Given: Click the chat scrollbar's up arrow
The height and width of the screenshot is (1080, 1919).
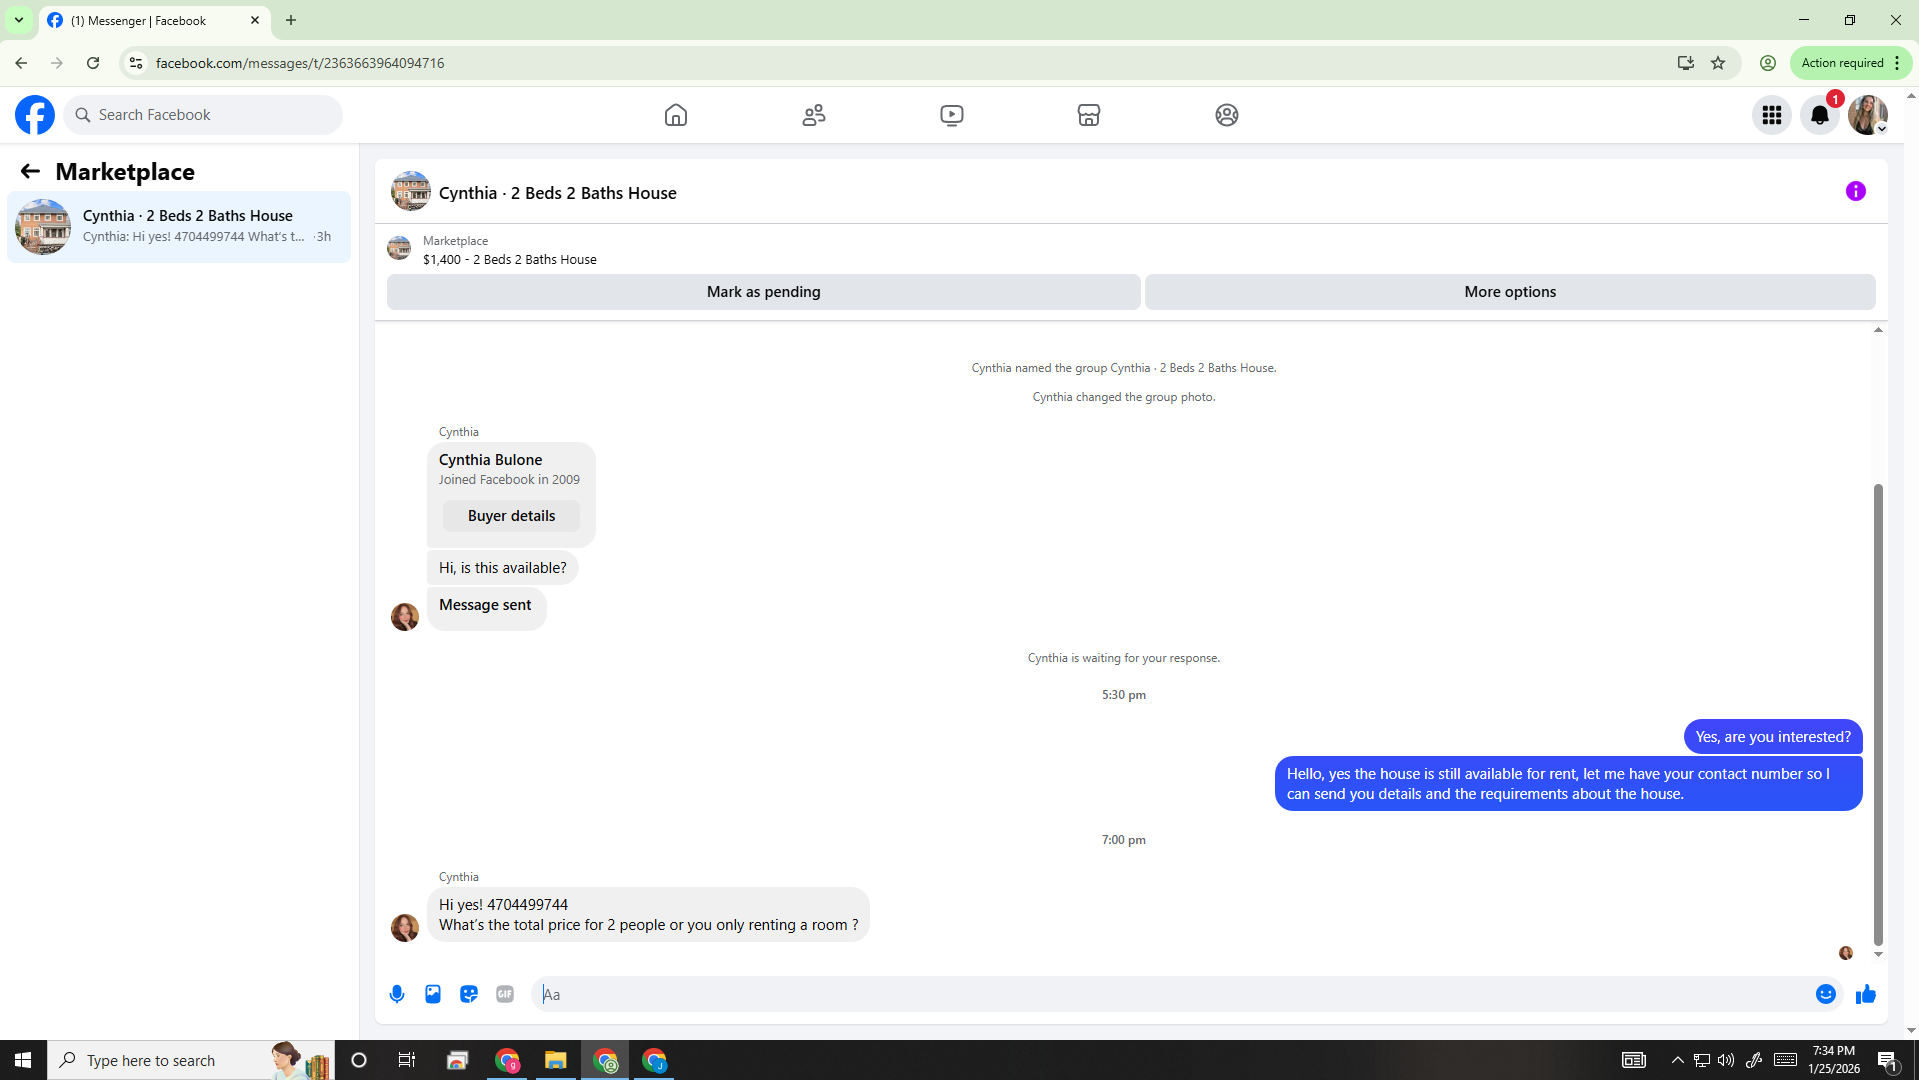Looking at the screenshot, I should (1878, 330).
